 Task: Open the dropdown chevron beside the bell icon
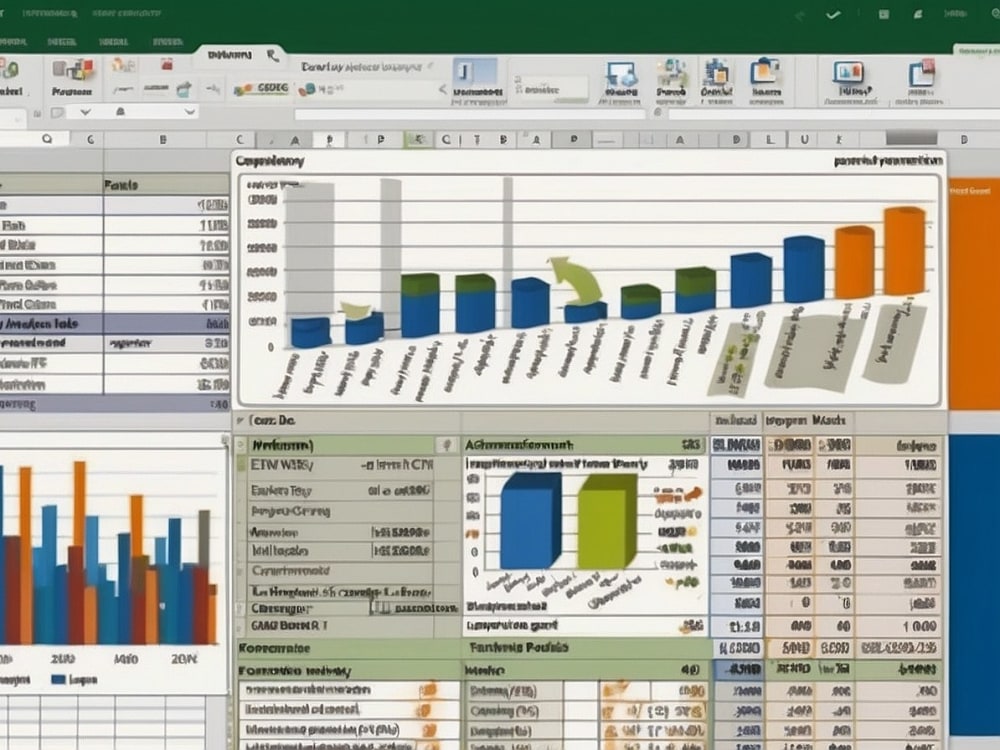coord(189,112)
